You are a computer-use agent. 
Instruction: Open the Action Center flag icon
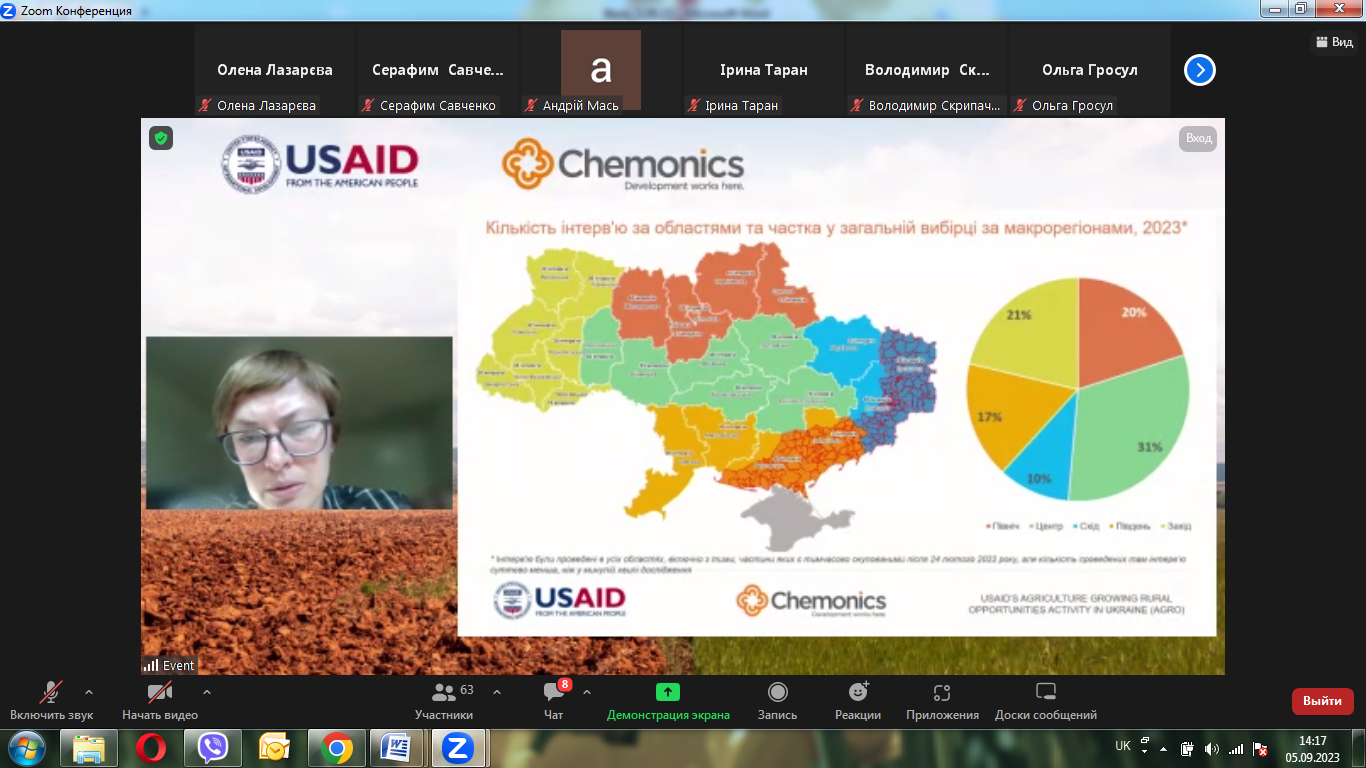pyautogui.click(x=1261, y=749)
